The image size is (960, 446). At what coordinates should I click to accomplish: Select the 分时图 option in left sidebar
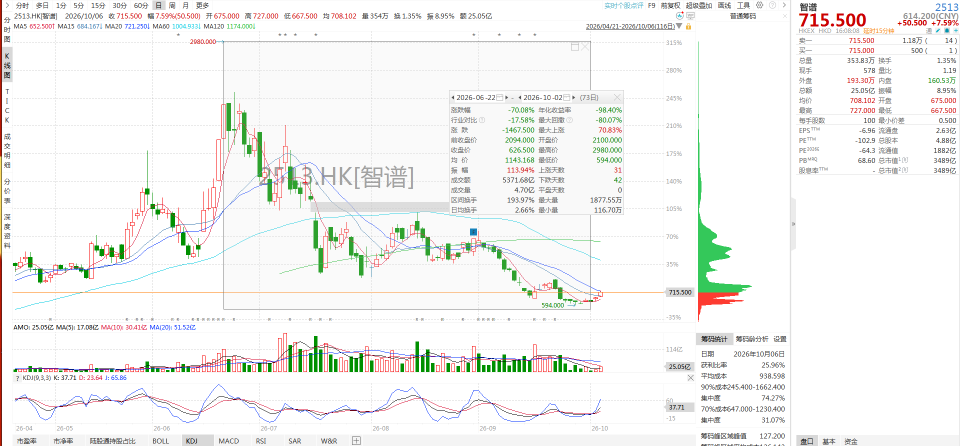click(x=7, y=29)
